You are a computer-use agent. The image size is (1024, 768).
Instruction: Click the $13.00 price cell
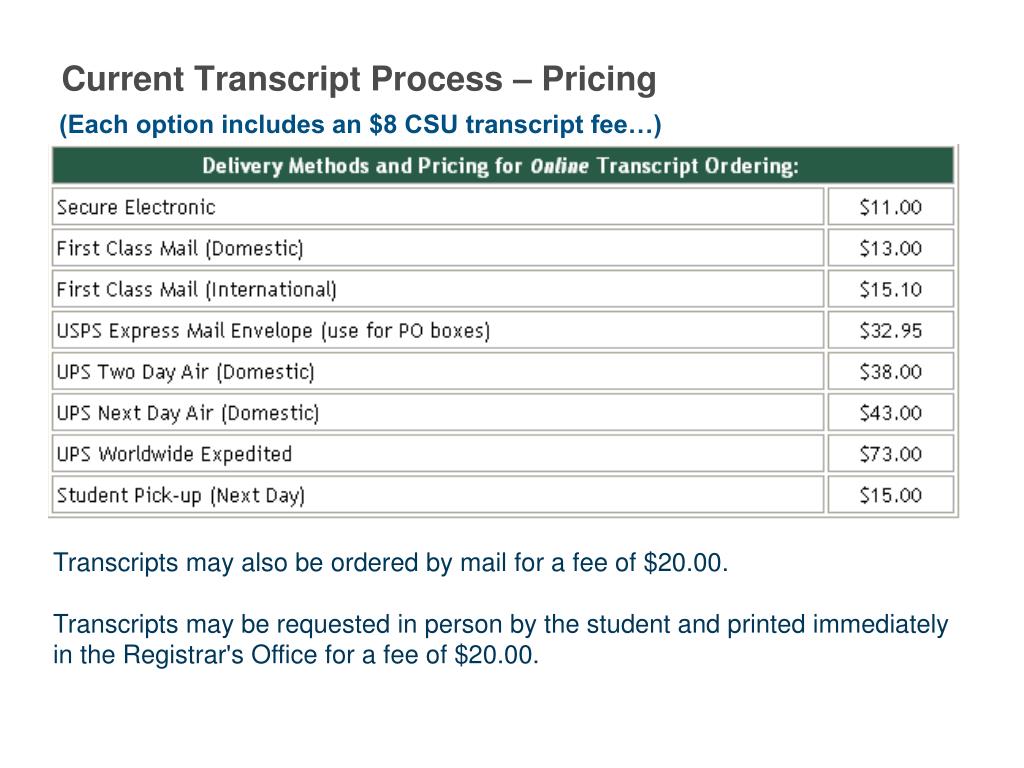[890, 248]
